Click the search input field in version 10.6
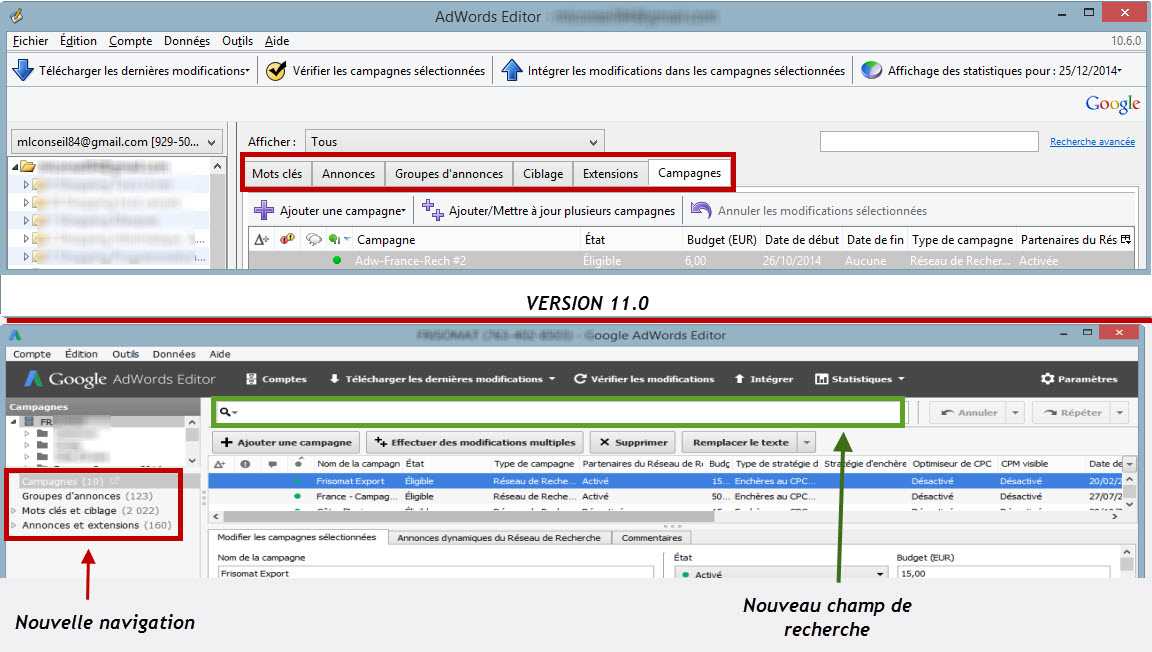The image size is (1152, 652). (x=929, y=141)
